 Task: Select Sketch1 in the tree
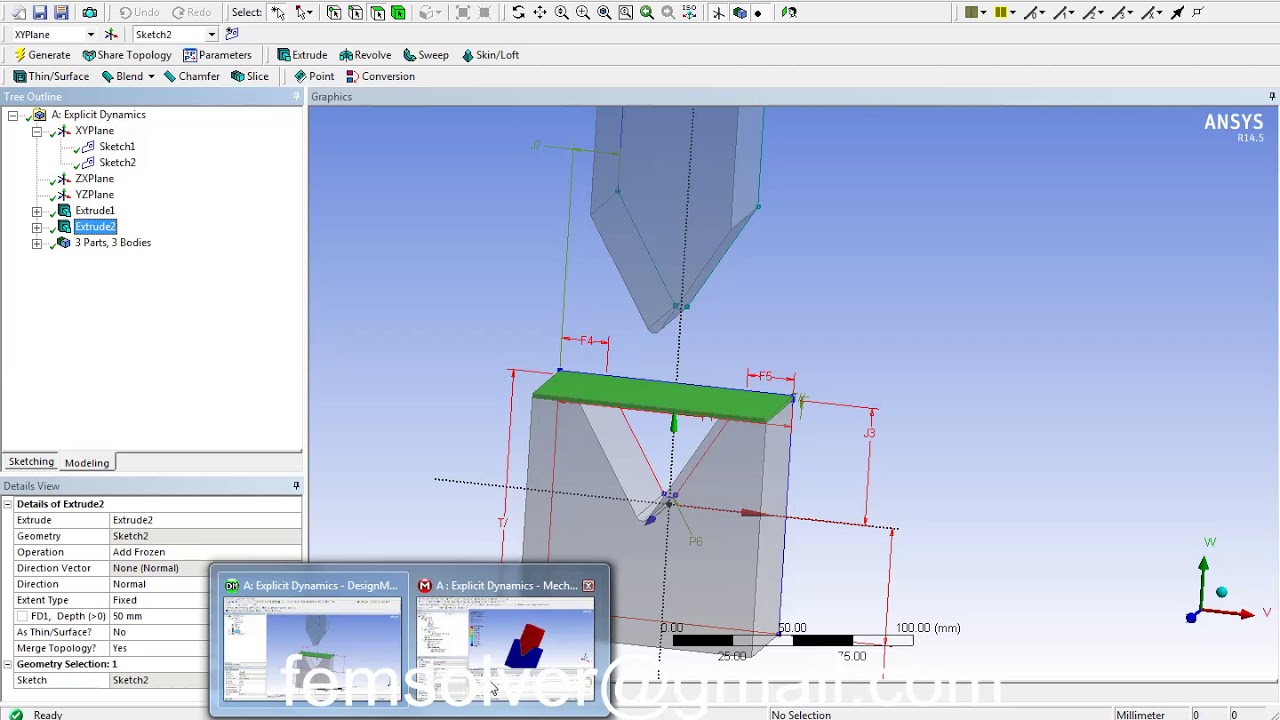[116, 147]
